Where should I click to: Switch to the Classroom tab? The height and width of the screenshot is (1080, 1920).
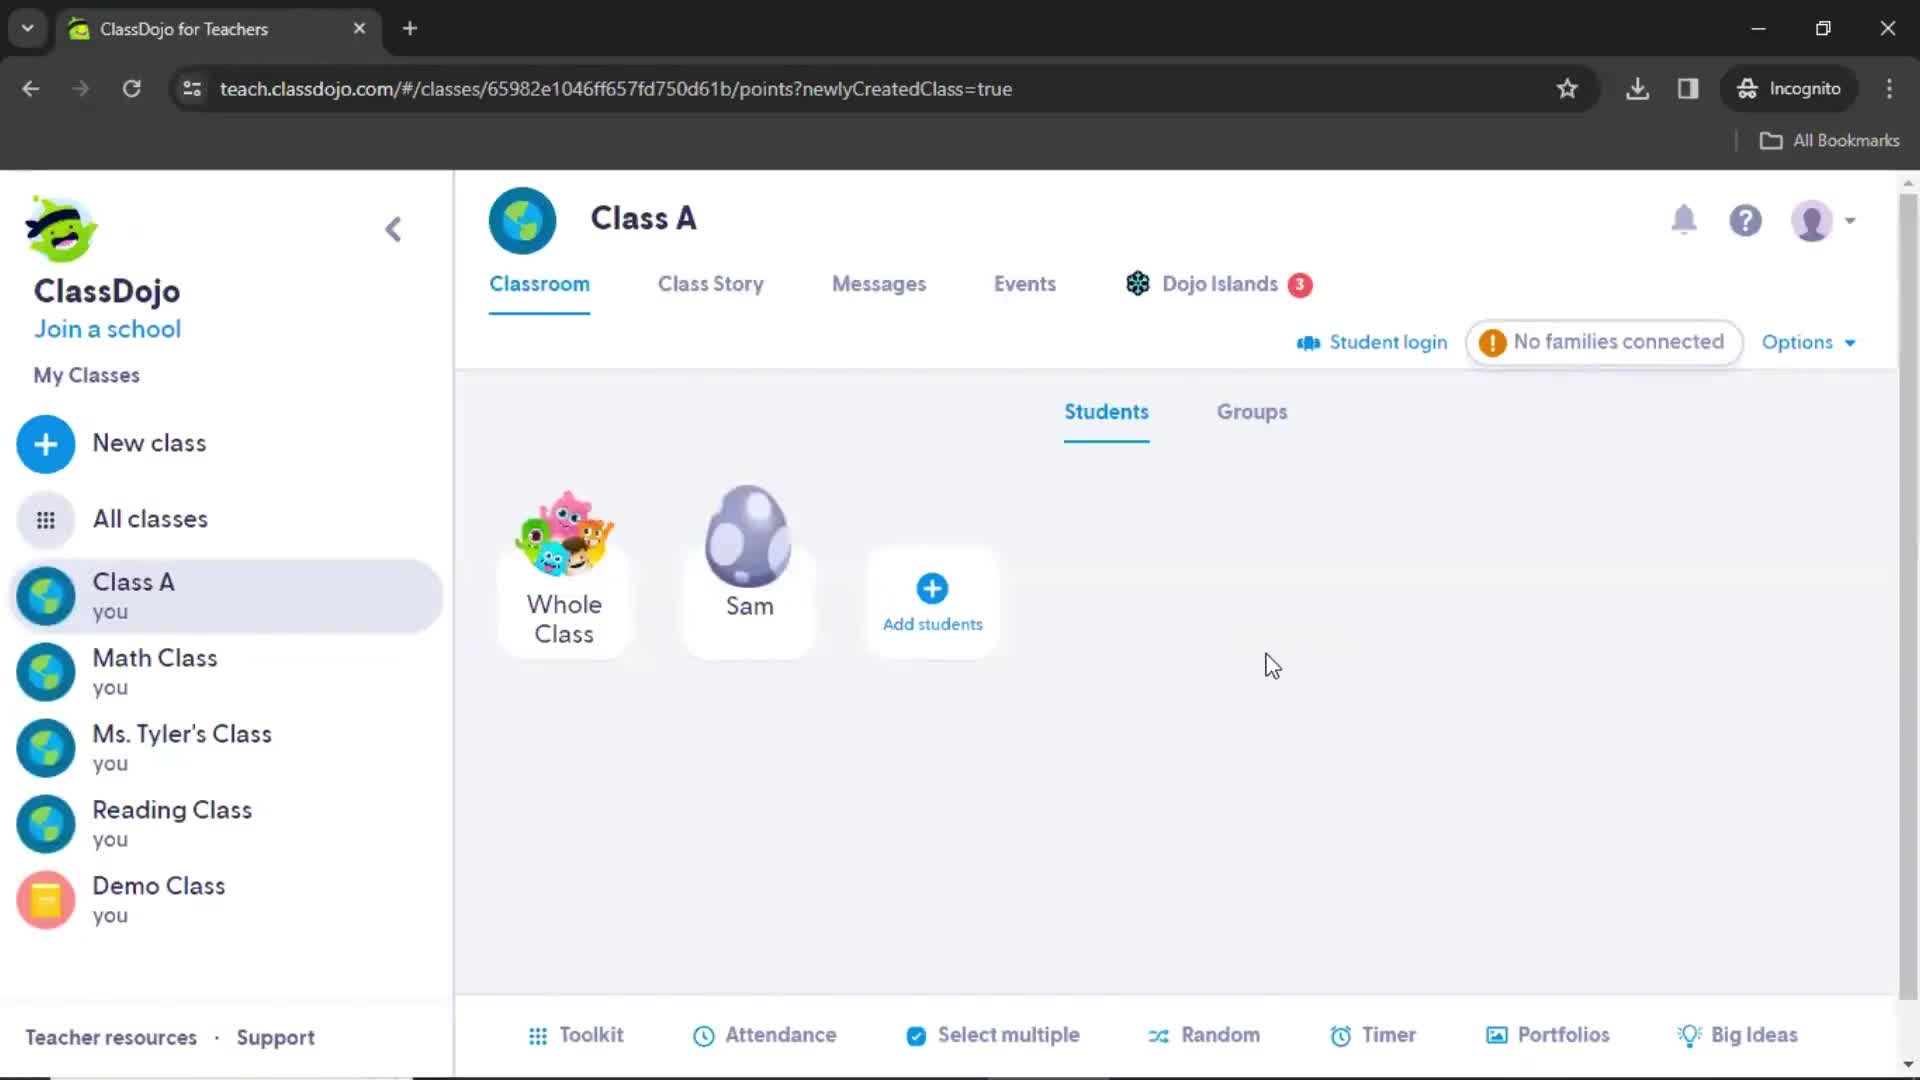pos(539,284)
